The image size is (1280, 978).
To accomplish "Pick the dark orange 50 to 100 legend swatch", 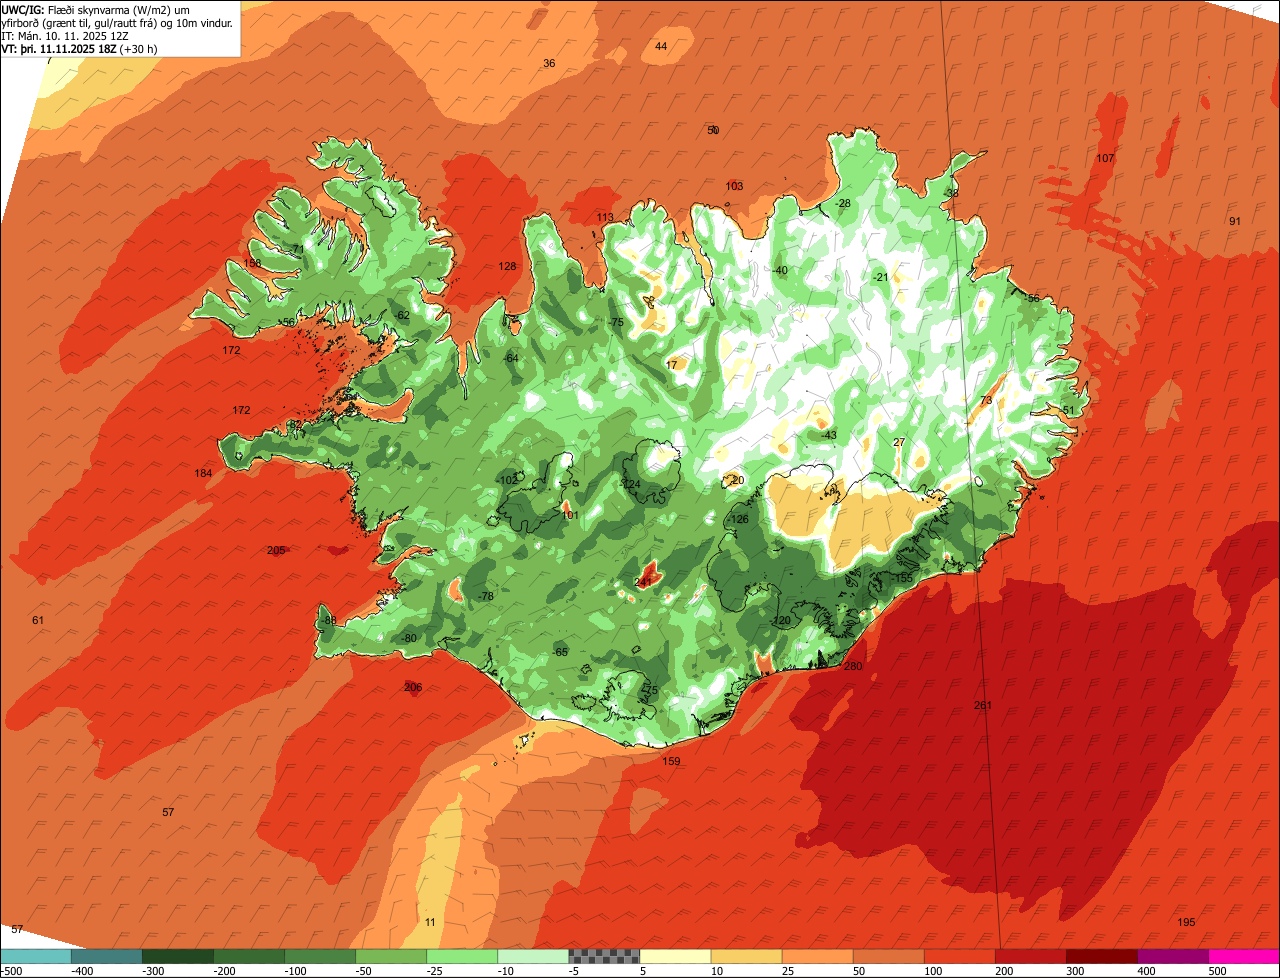I will 887,956.
